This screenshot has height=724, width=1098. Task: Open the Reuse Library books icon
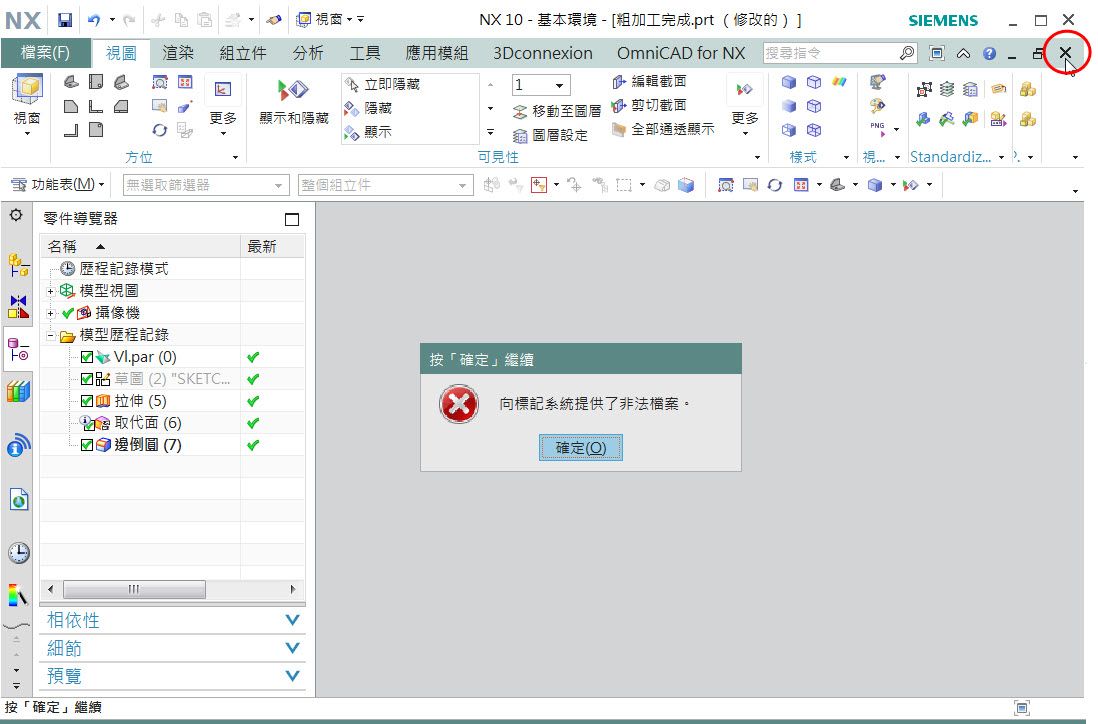pos(18,391)
